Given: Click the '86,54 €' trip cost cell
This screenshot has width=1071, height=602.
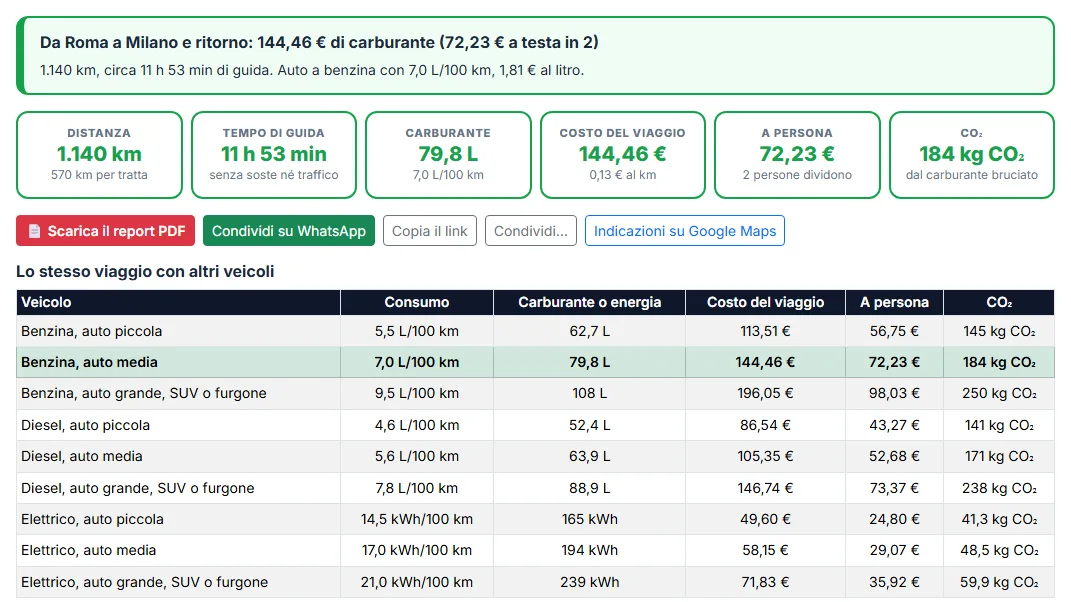Looking at the screenshot, I should [765, 425].
